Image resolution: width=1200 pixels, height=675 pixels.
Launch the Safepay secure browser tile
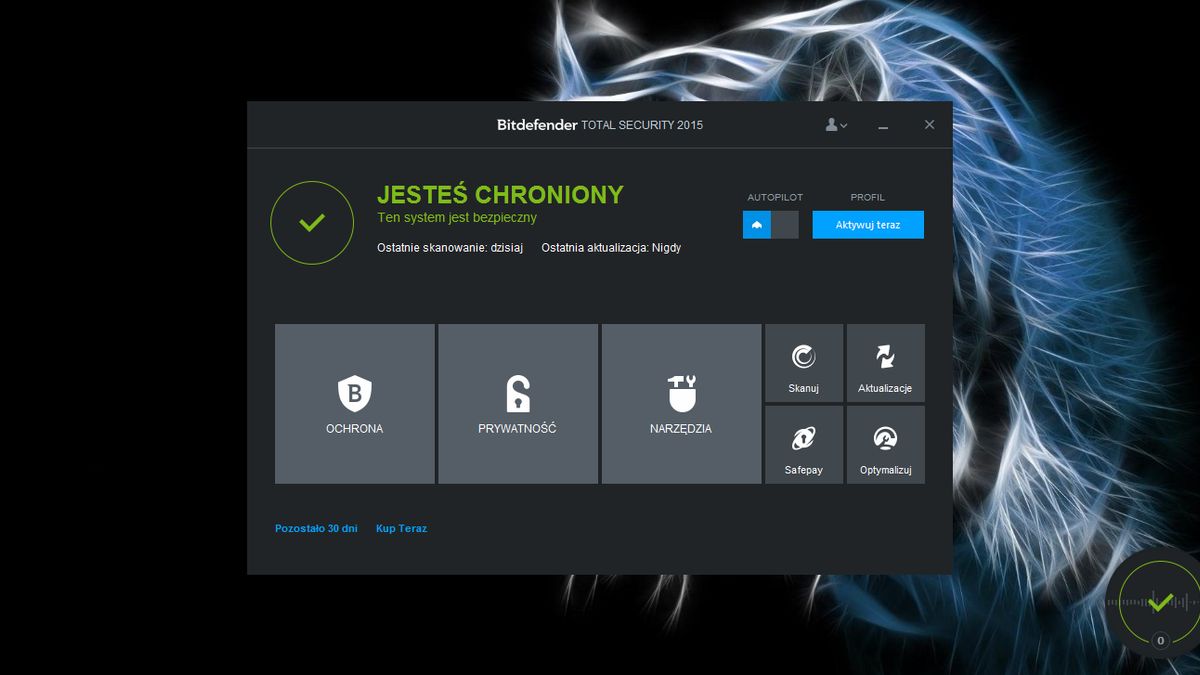[x=804, y=445]
